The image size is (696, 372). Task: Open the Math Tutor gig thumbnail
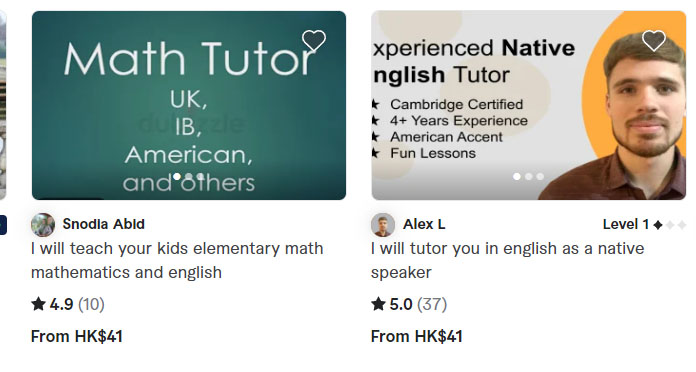pyautogui.click(x=189, y=105)
